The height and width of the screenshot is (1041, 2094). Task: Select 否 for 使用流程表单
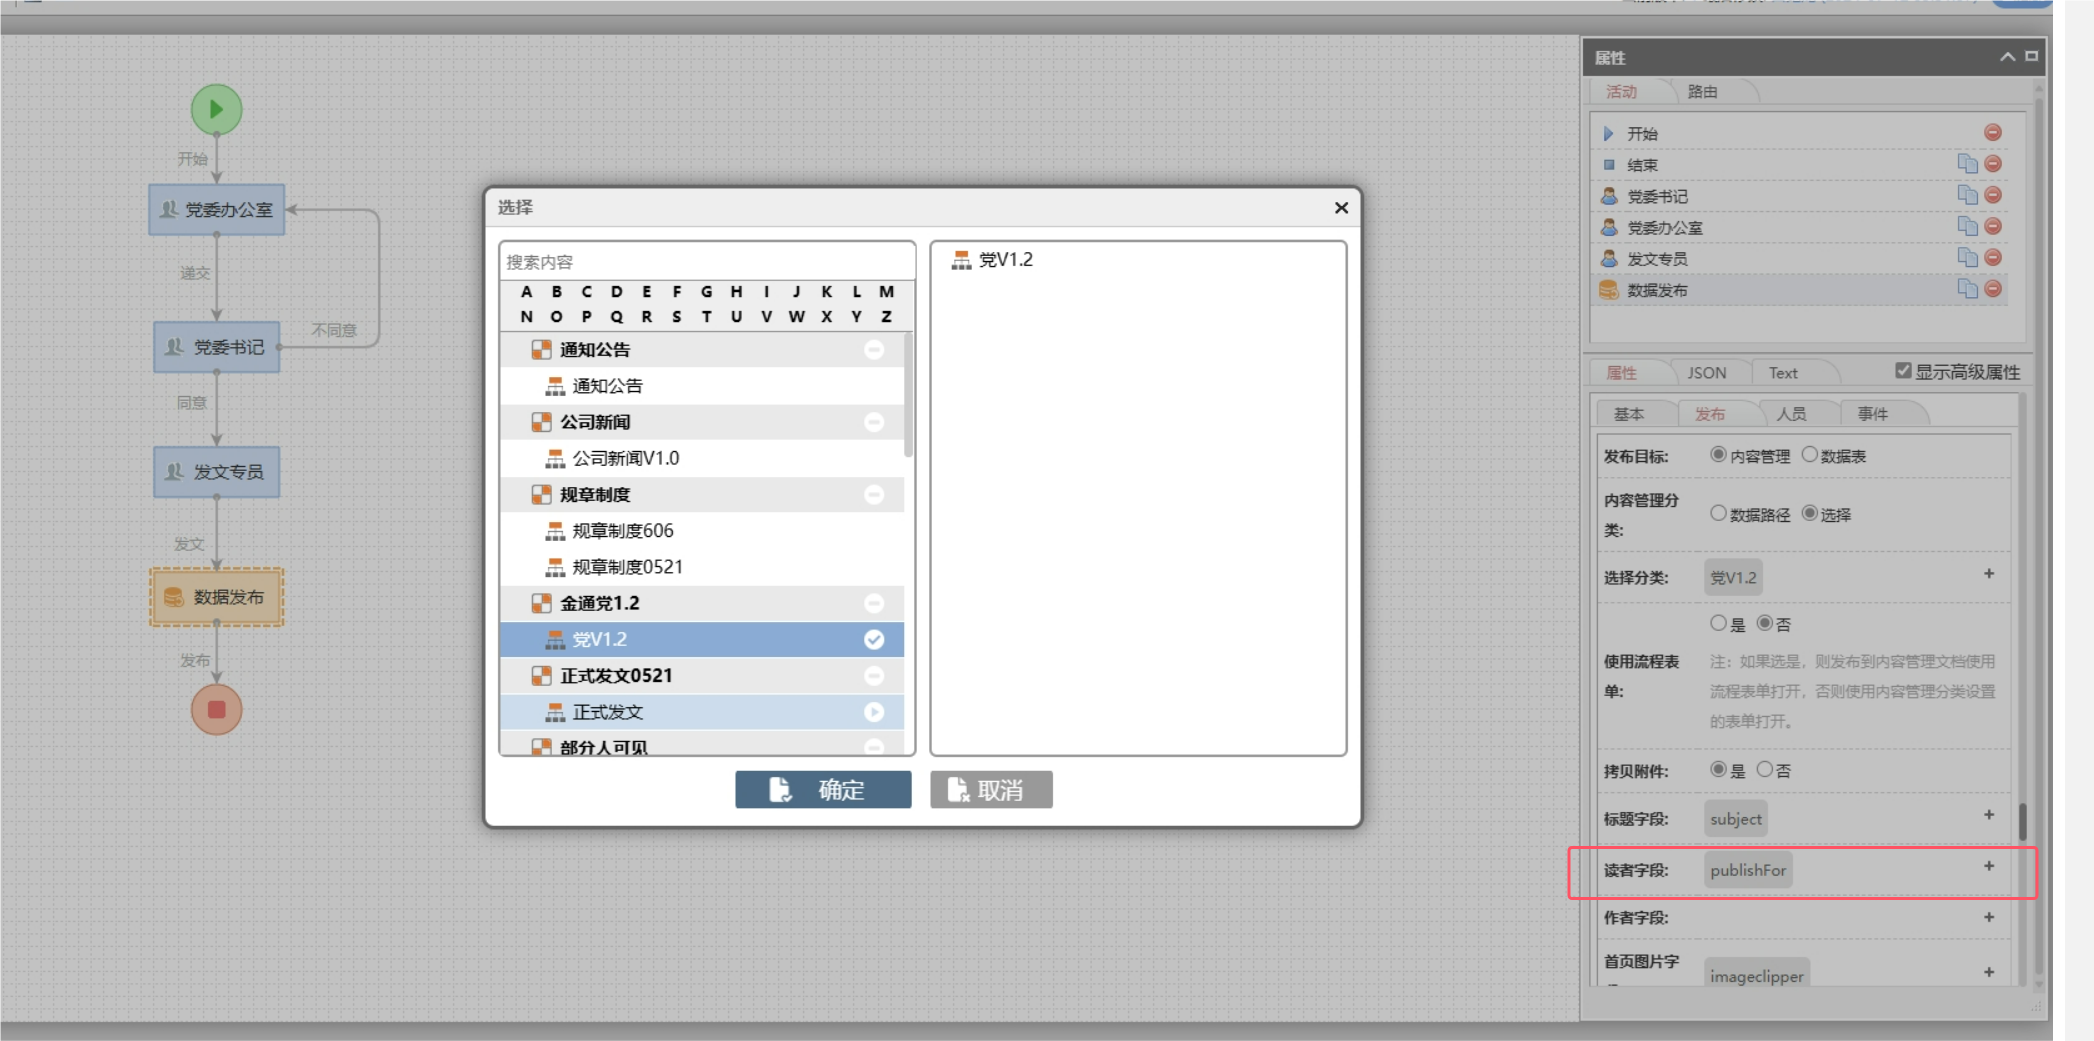[1764, 623]
